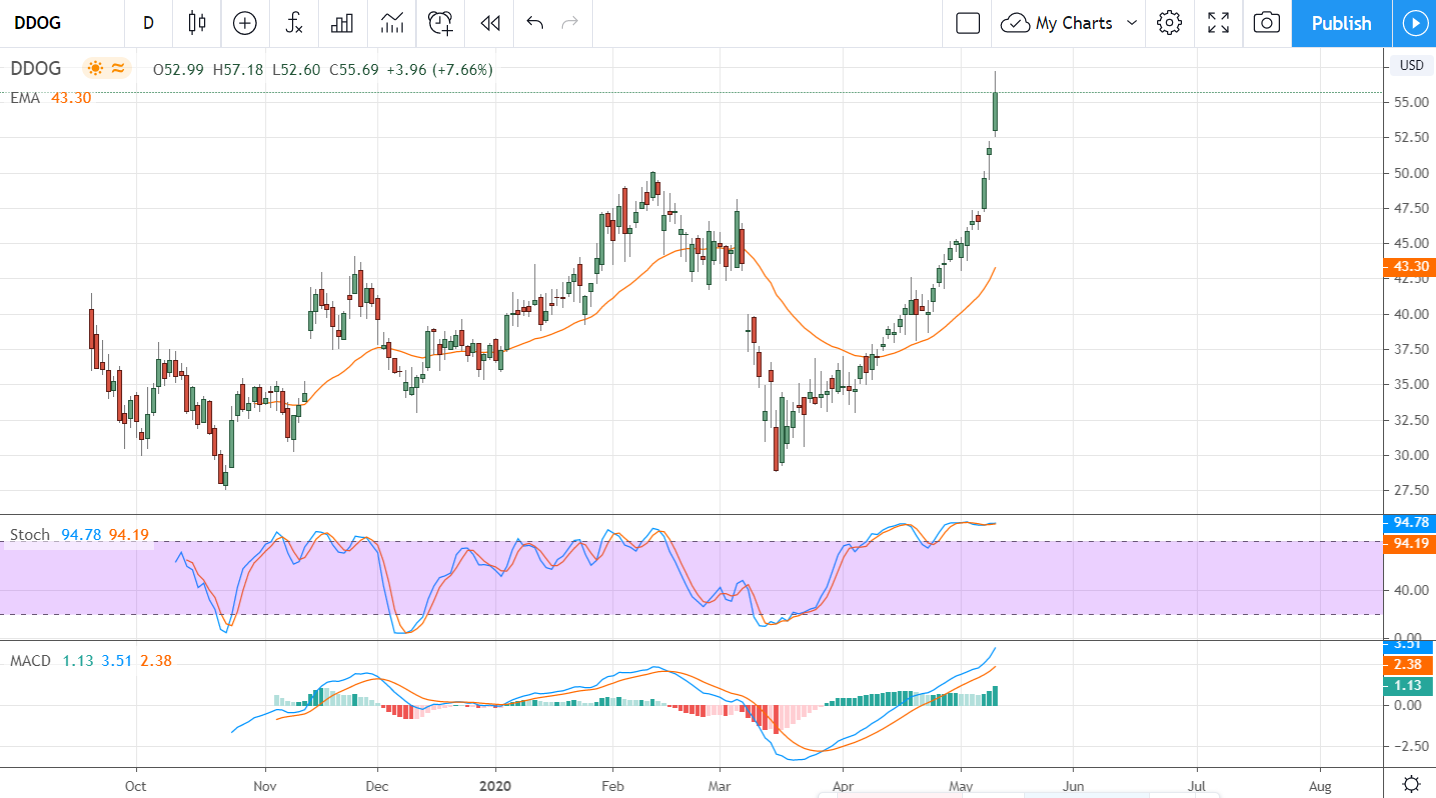Click the Dec label on time axis
This screenshot has height=798, width=1436.
377,786
